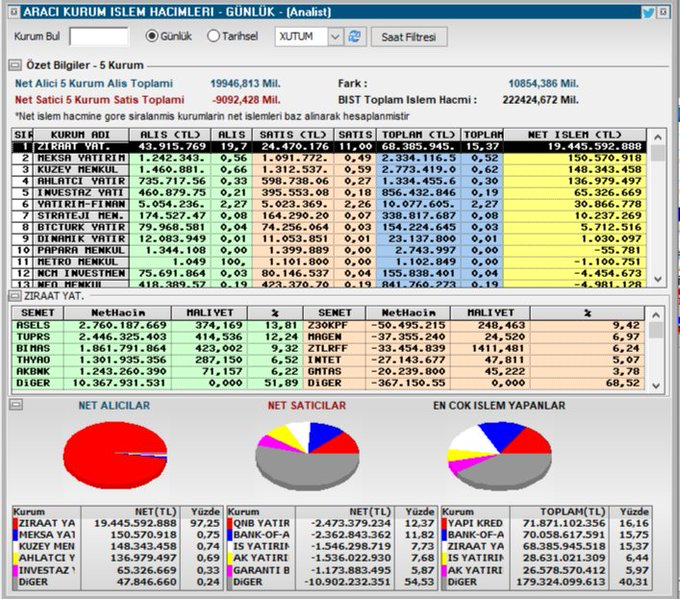Sort by SATIS (TL) column header

click(x=293, y=134)
